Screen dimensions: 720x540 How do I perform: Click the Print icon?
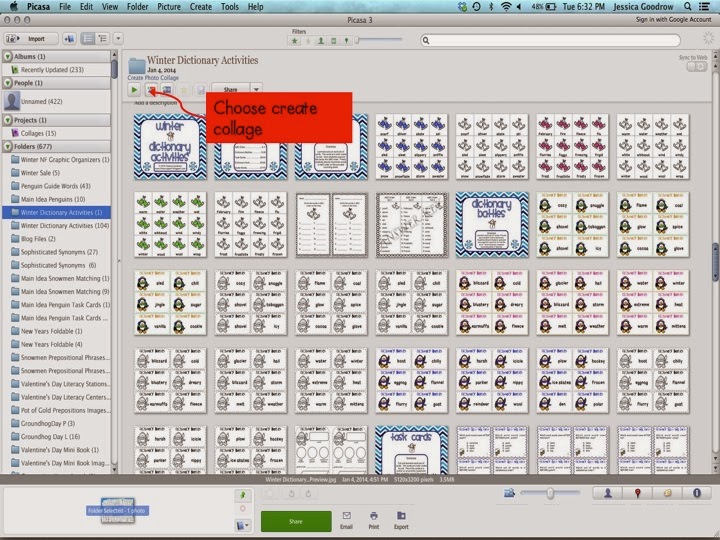(x=374, y=520)
